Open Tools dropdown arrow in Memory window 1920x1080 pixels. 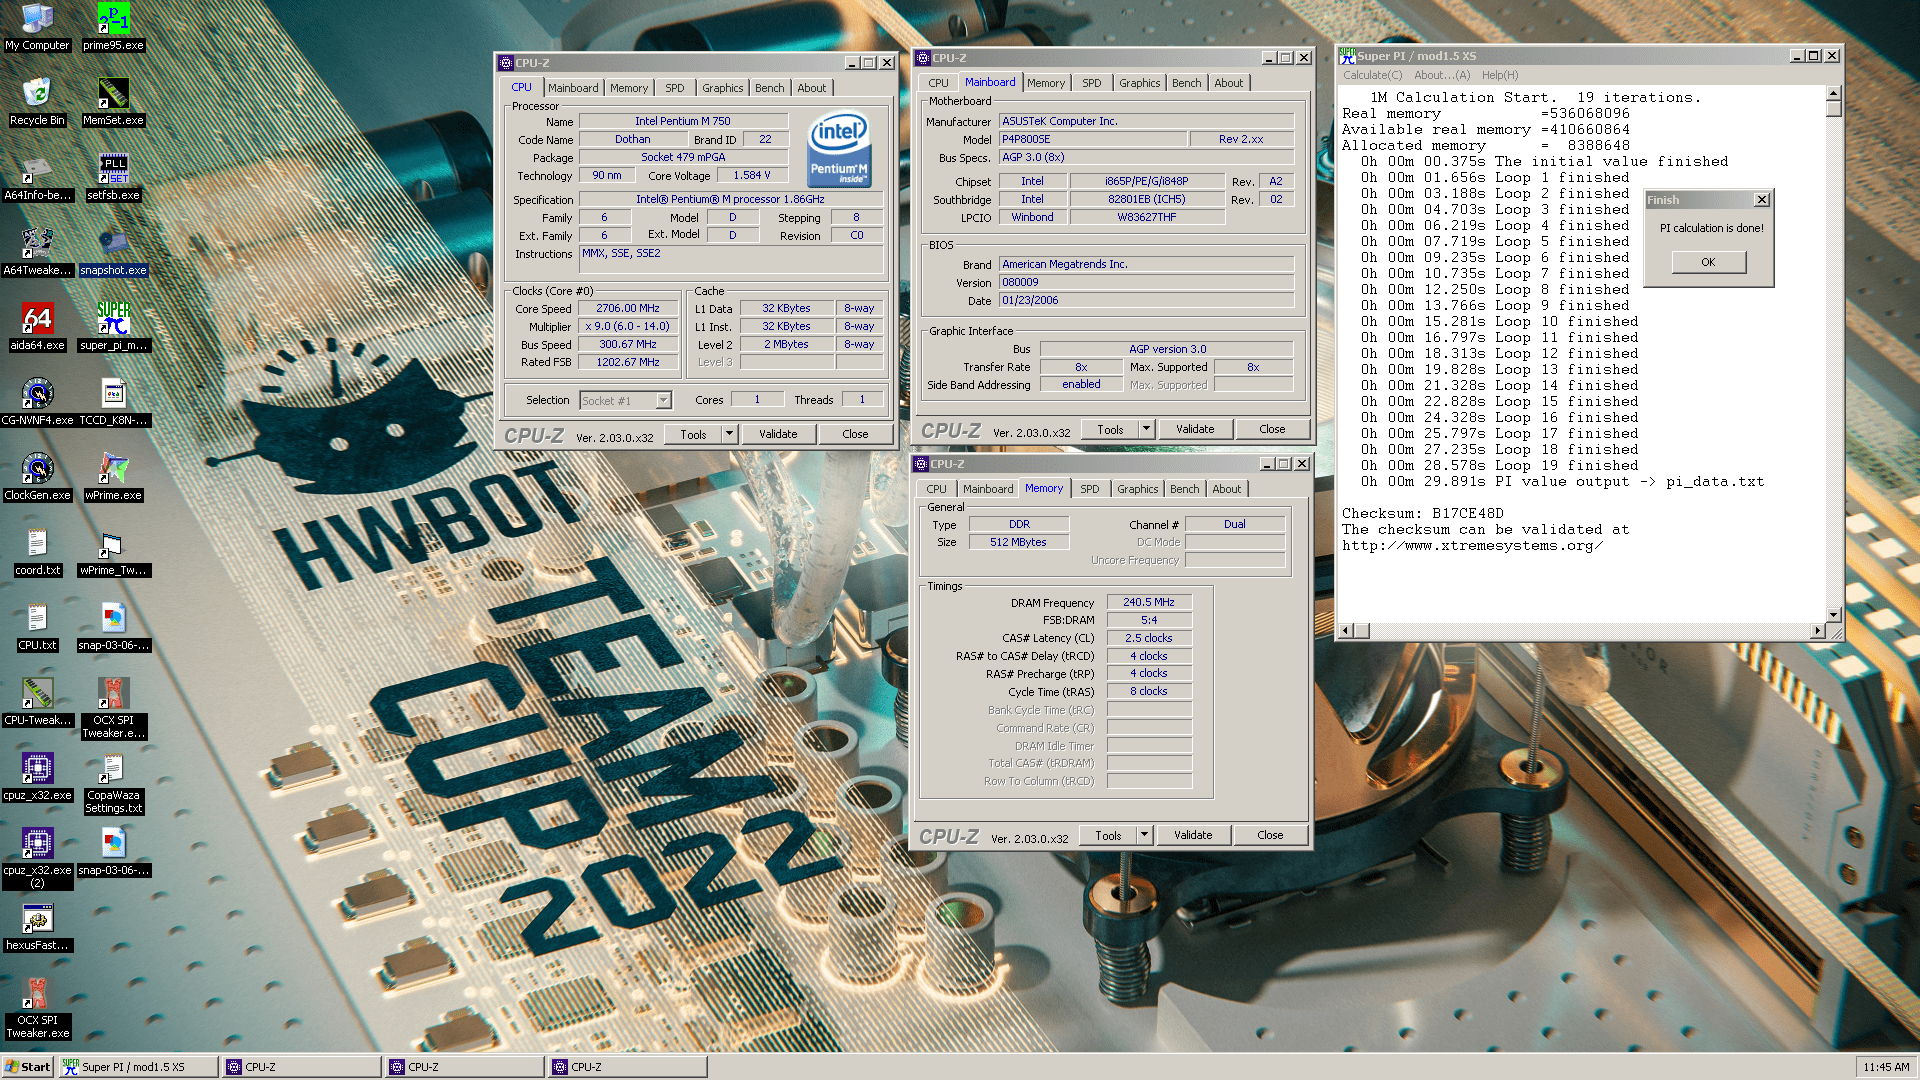(x=1144, y=835)
